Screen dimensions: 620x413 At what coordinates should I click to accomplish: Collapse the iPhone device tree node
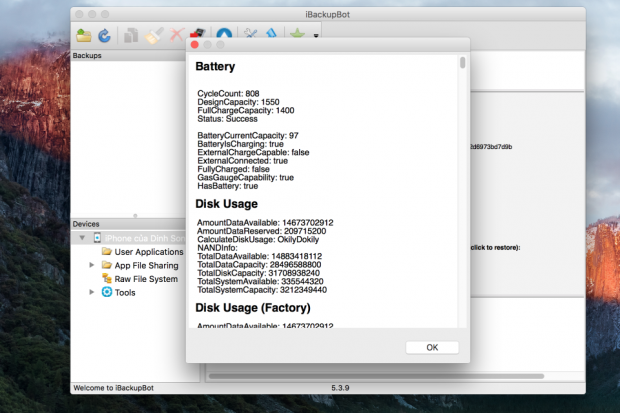[x=82, y=238]
